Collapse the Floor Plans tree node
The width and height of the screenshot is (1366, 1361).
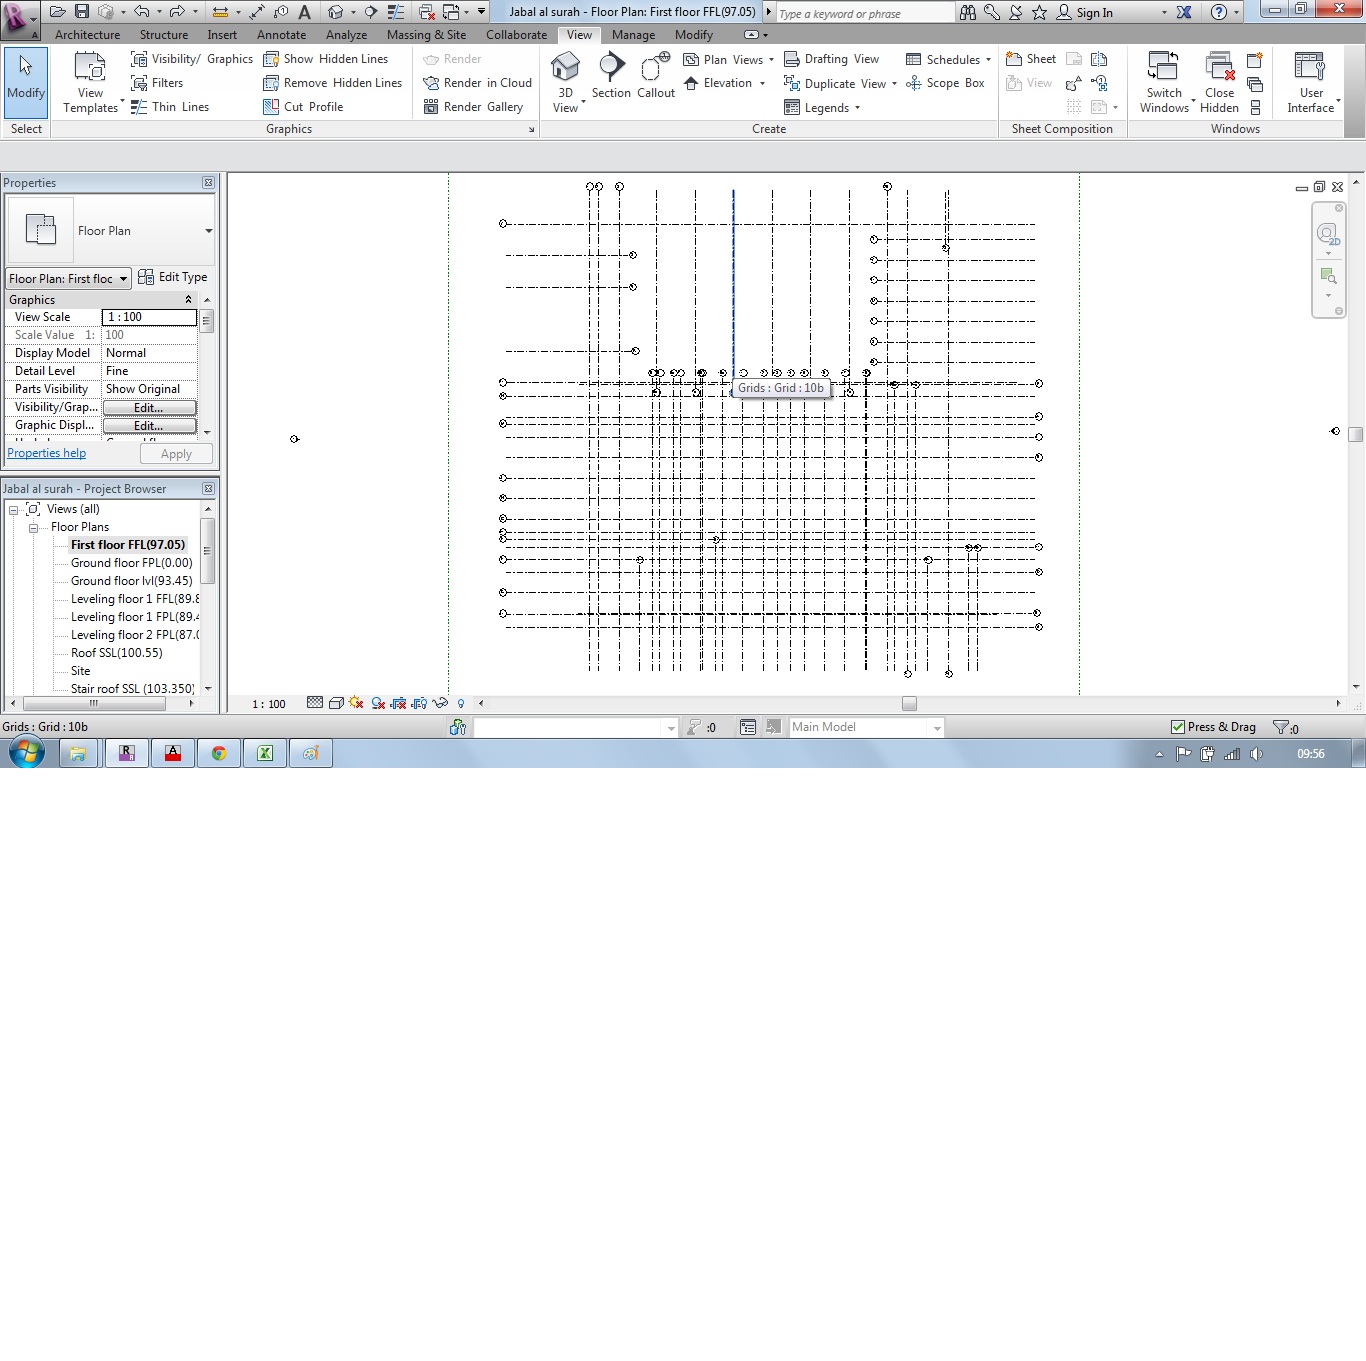[33, 528]
